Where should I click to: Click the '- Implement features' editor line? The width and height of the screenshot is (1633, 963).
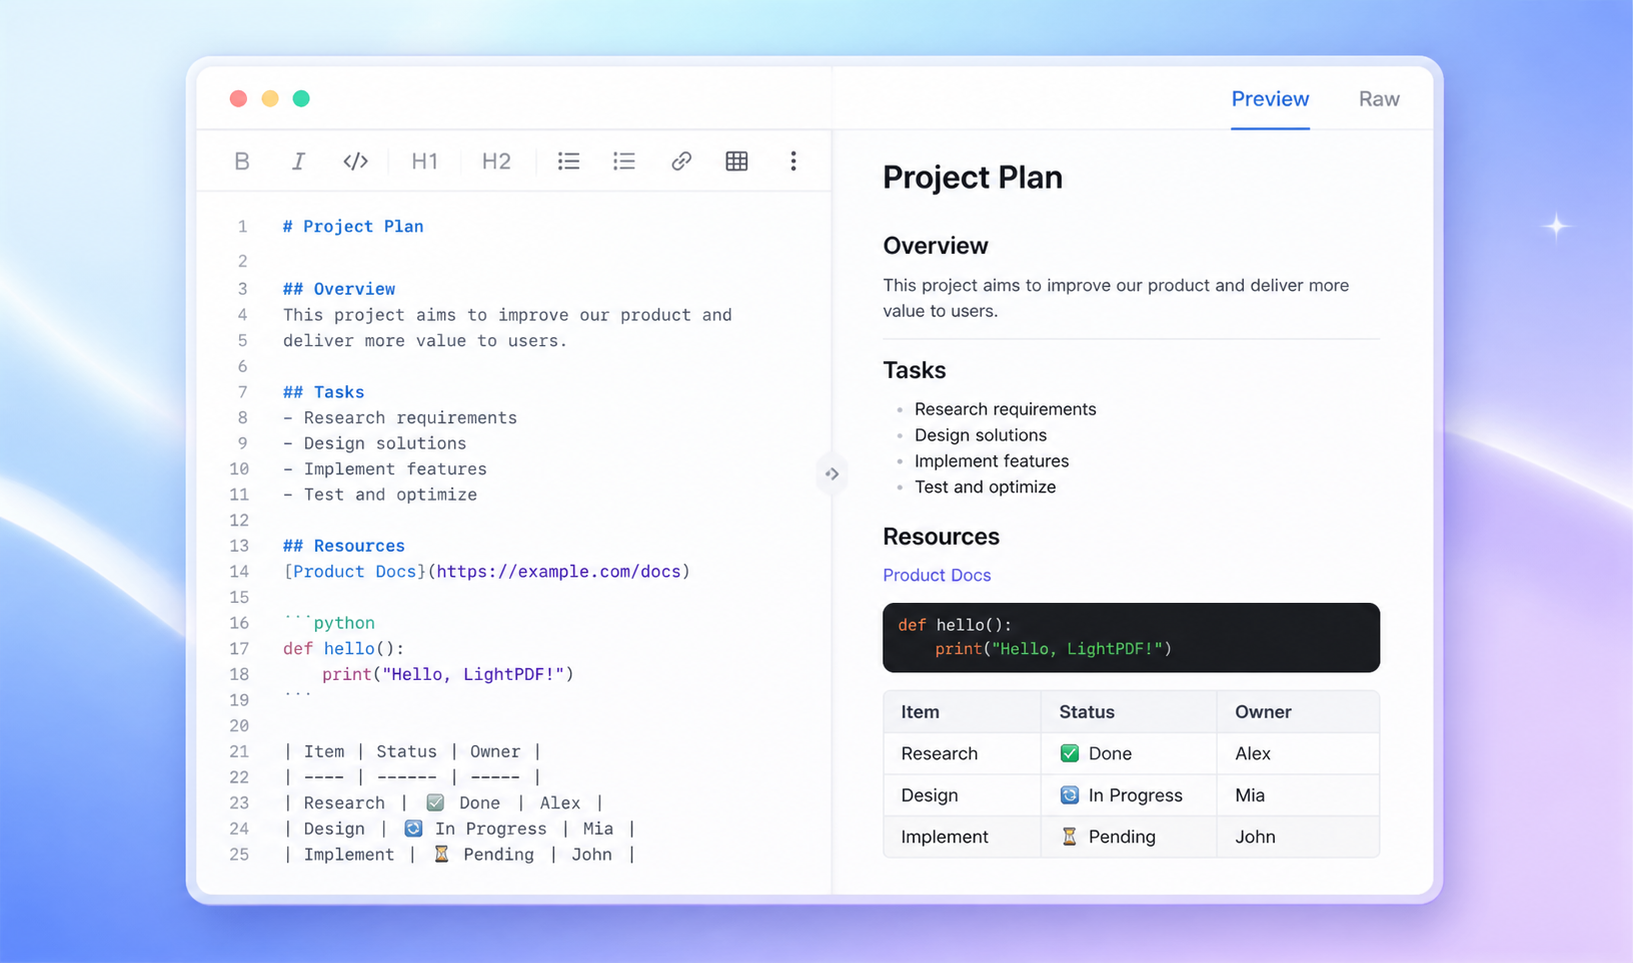(385, 469)
